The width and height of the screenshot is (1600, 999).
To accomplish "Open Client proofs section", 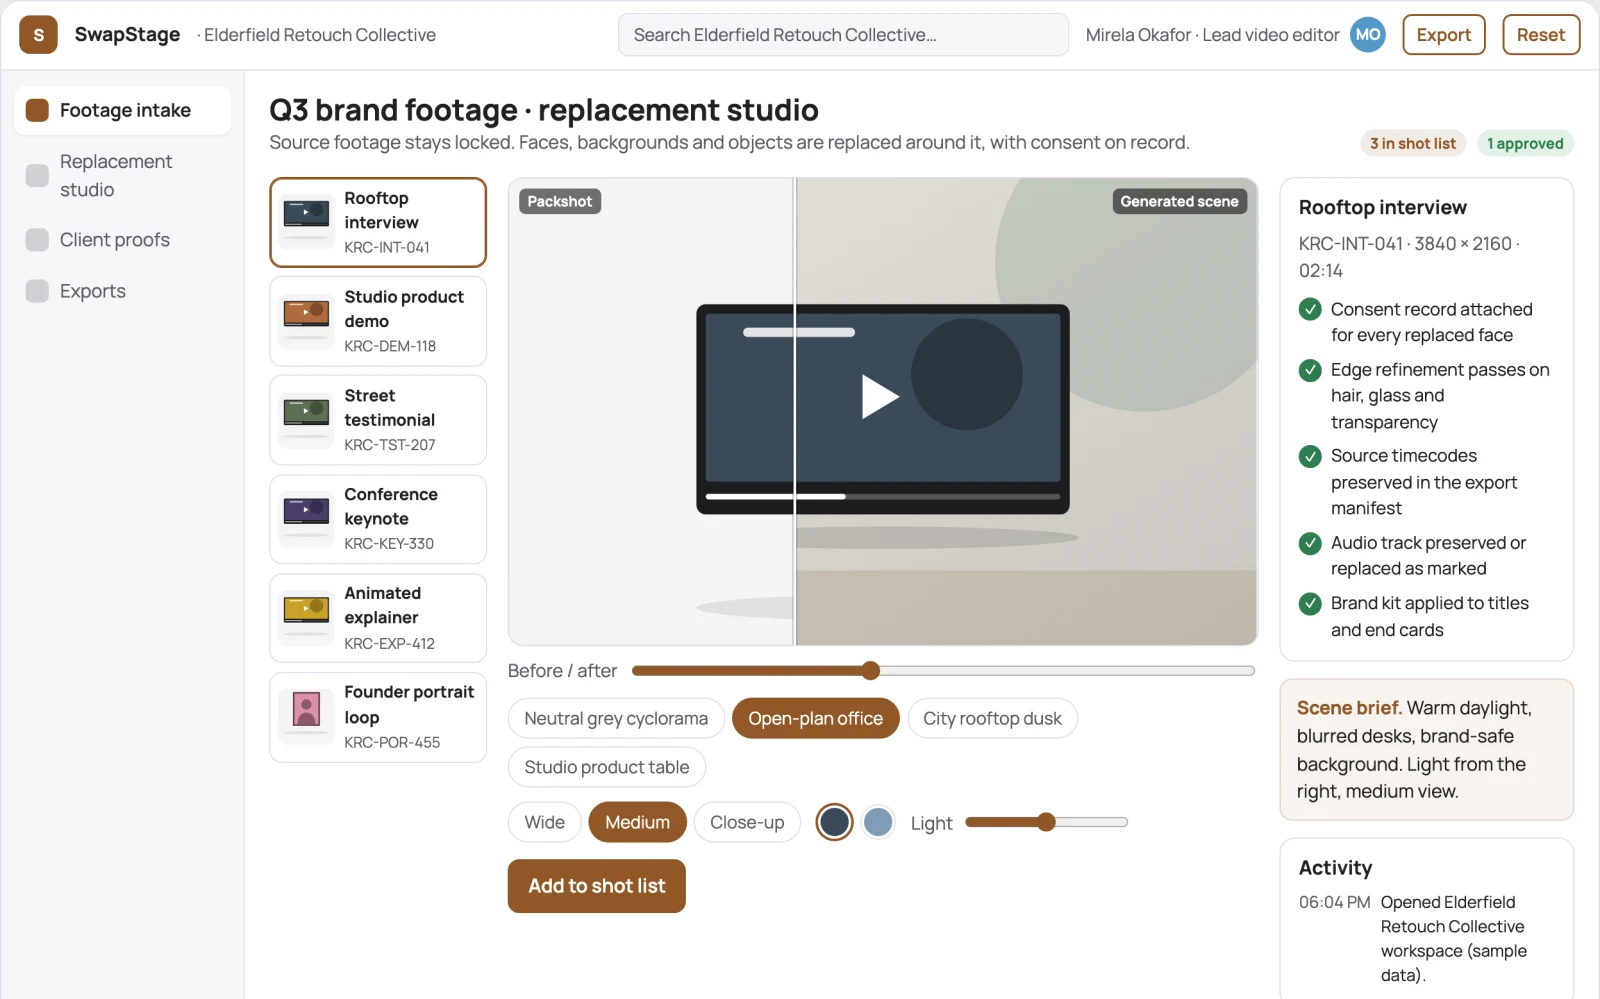I will (122, 240).
